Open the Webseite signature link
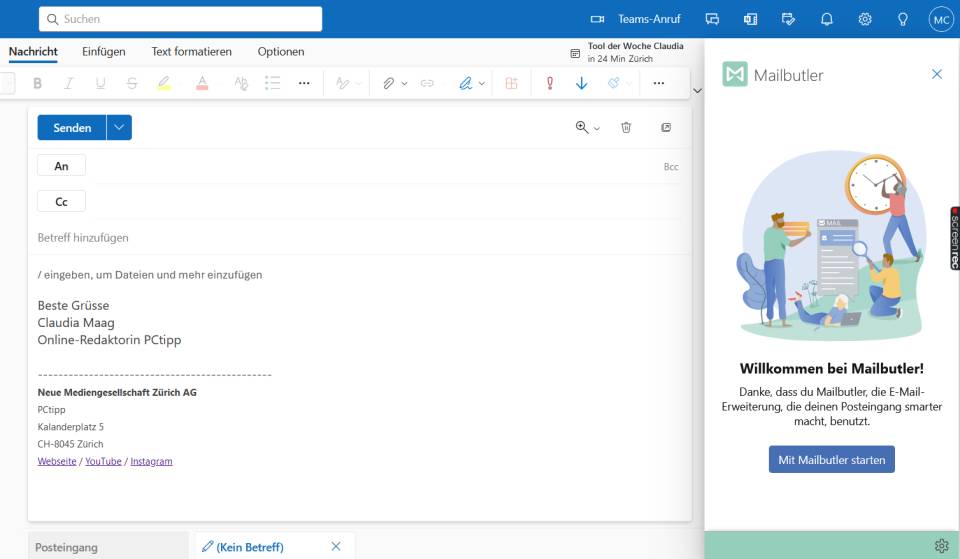 [57, 461]
